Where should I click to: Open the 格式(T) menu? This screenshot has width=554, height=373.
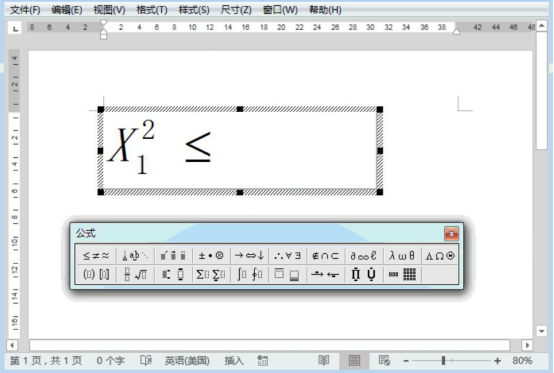pos(152,10)
